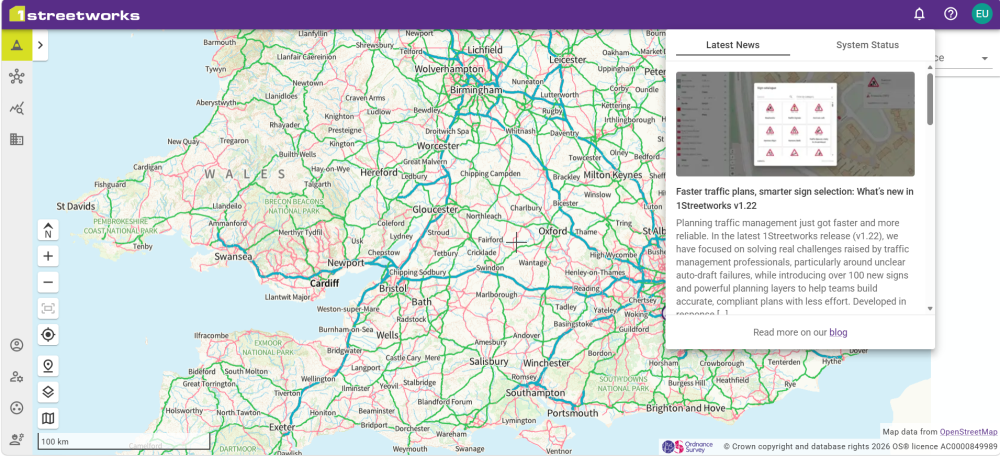Image resolution: width=1000 pixels, height=456 pixels.
Task: Open the notifications bell
Action: [x=919, y=14]
